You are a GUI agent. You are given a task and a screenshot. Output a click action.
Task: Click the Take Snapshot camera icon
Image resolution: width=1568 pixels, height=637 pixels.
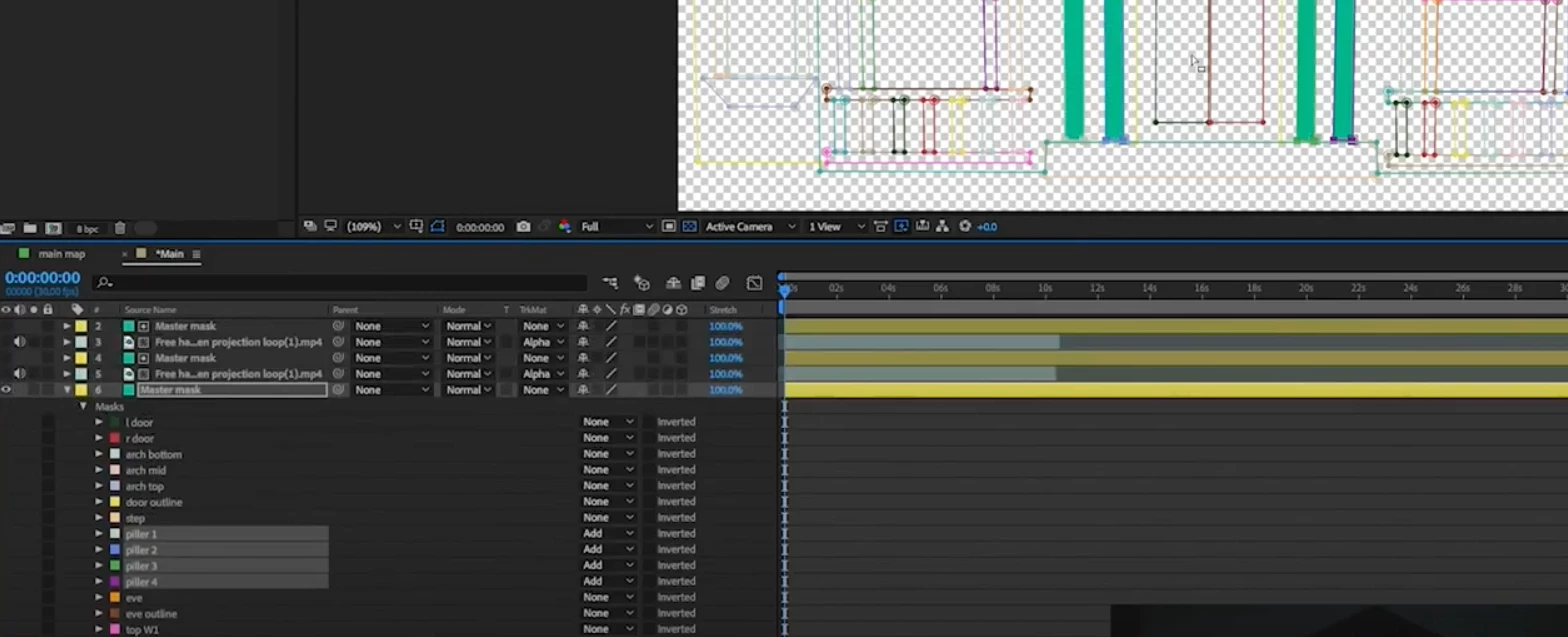point(523,227)
